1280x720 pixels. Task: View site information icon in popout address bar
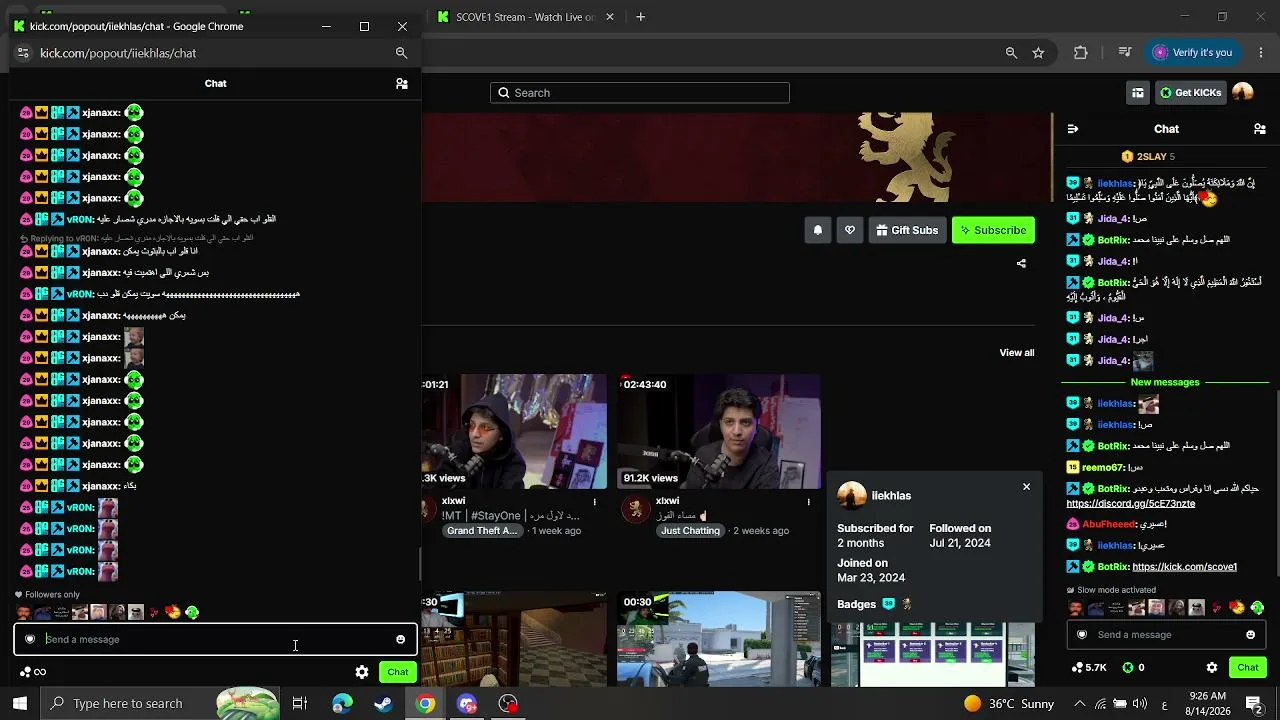23,53
